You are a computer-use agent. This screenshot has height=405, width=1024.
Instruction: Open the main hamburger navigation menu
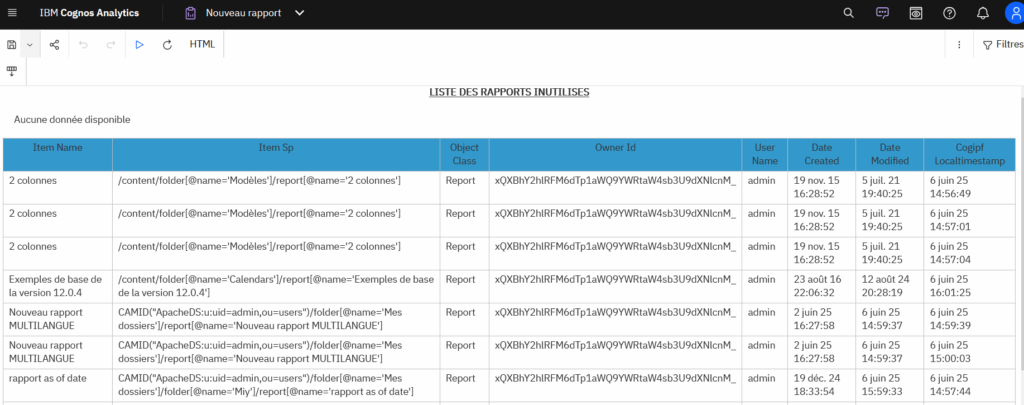[12, 13]
